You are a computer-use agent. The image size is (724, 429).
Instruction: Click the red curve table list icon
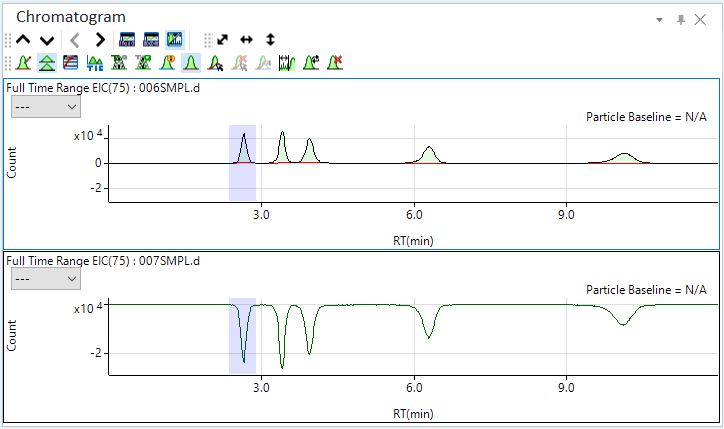71,63
